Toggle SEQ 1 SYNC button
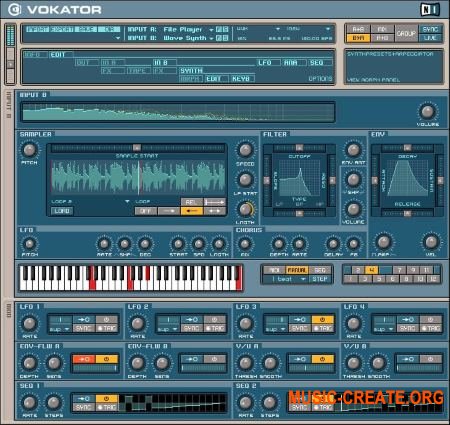Viewport: 450px width, 425px height. (84, 407)
